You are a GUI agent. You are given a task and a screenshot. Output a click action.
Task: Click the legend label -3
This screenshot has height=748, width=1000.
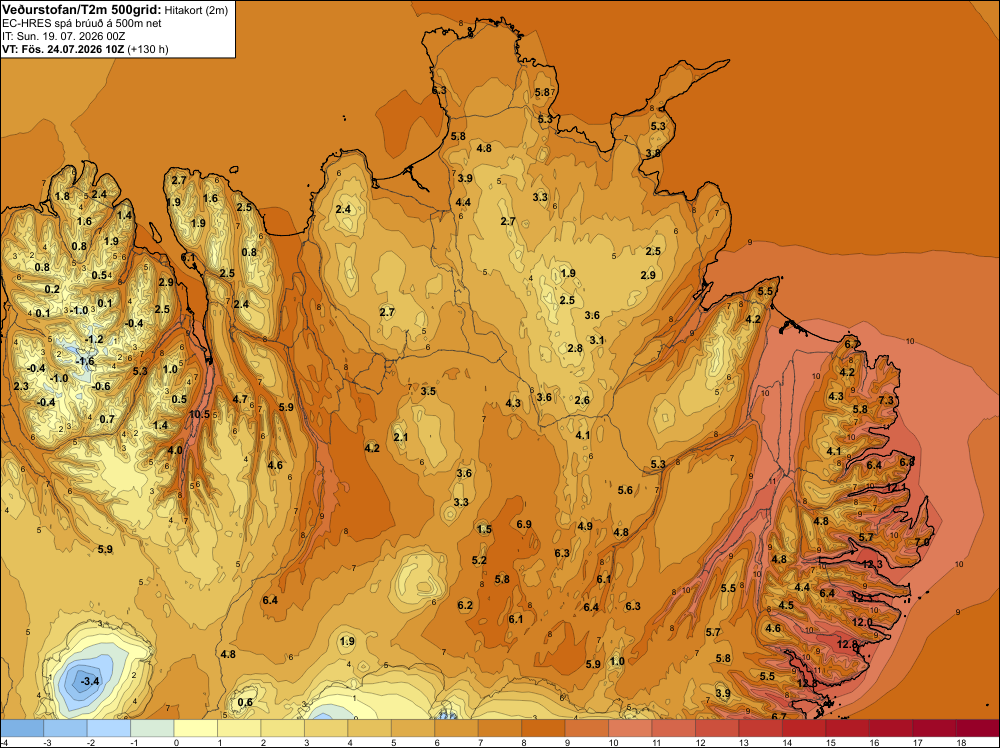[47, 743]
